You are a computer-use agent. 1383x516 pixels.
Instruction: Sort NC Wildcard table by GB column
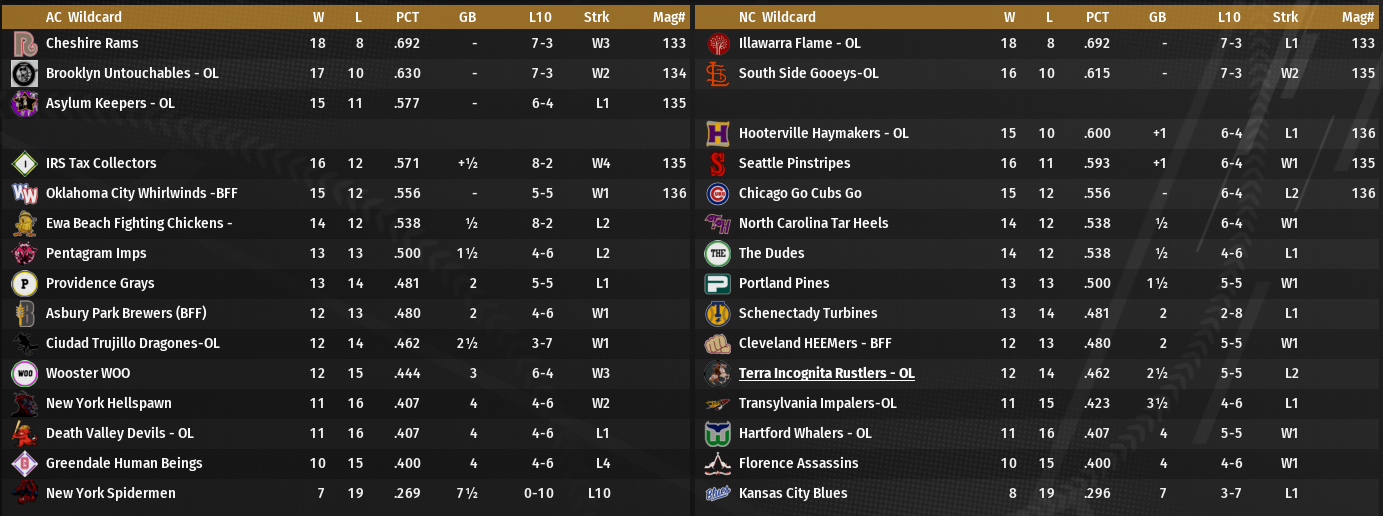1158,17
